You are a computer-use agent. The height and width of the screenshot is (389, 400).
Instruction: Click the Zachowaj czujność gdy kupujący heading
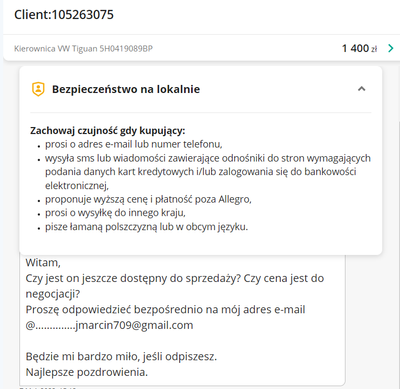(x=108, y=131)
